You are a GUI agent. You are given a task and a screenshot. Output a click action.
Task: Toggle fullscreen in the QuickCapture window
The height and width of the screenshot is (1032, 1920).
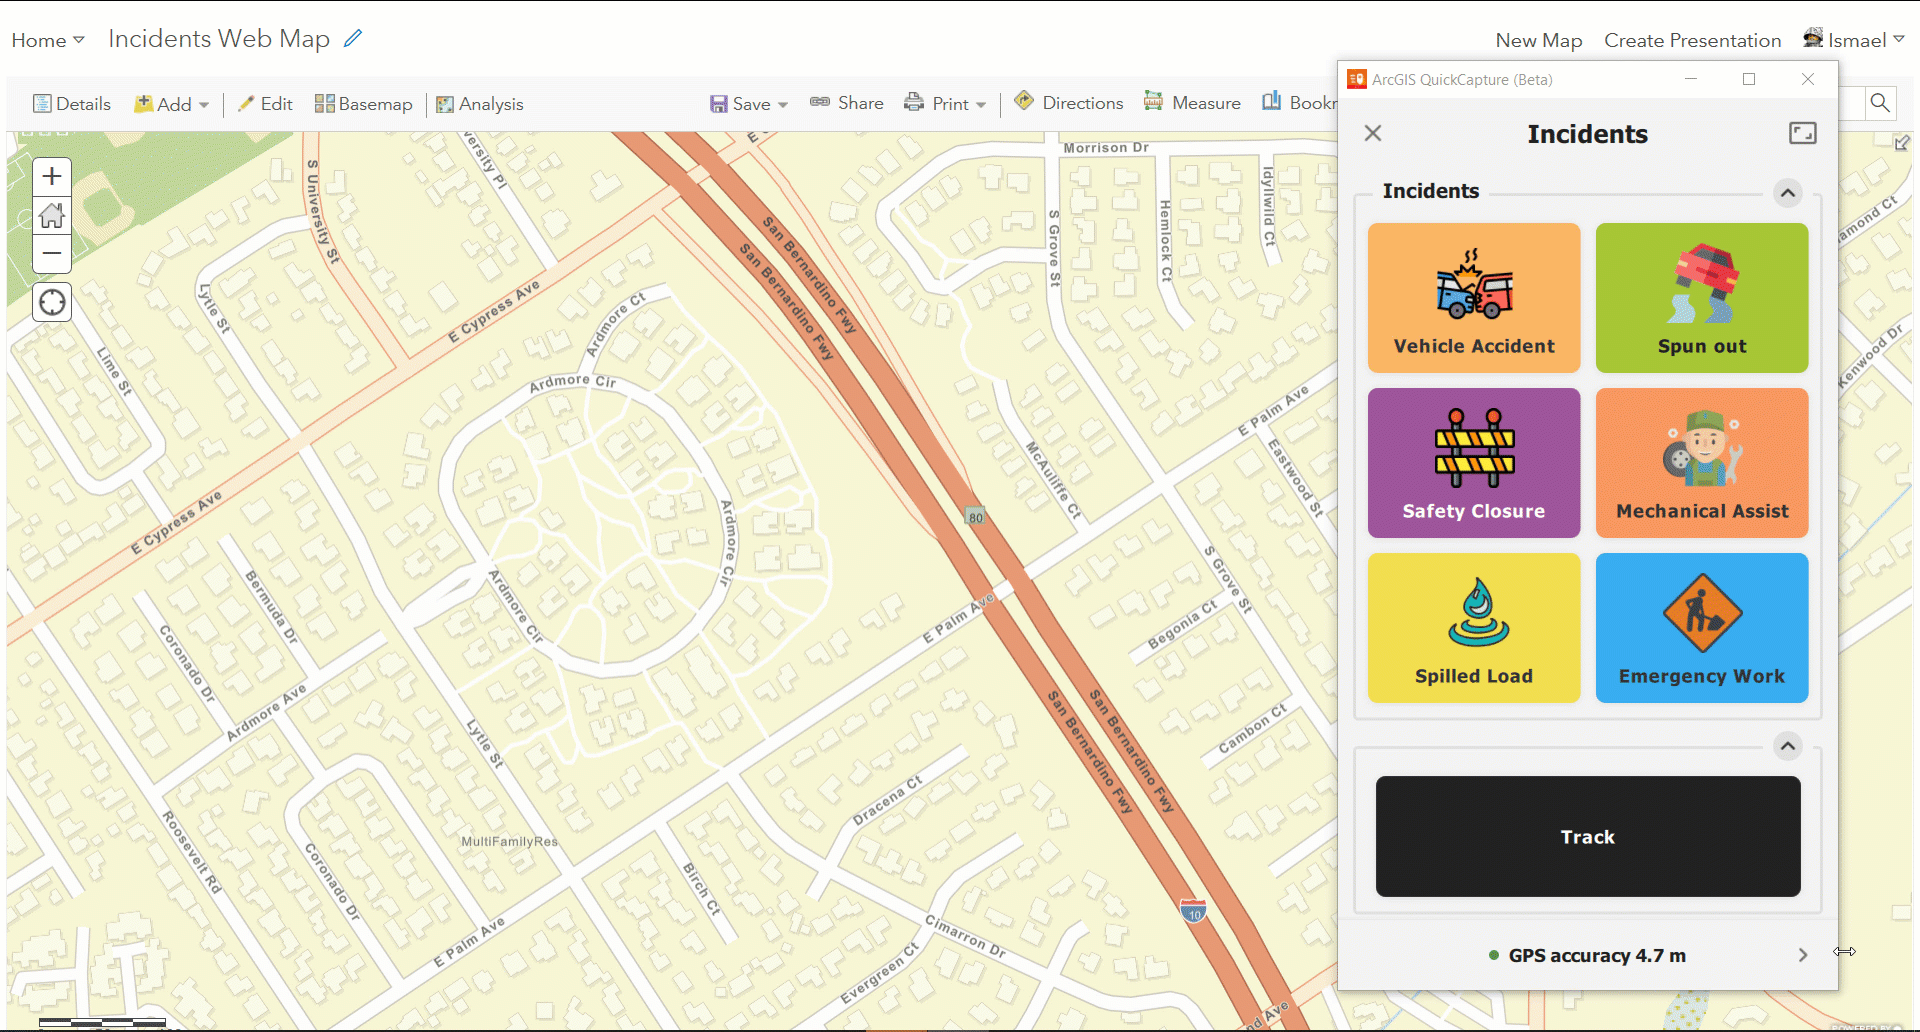tap(1801, 132)
